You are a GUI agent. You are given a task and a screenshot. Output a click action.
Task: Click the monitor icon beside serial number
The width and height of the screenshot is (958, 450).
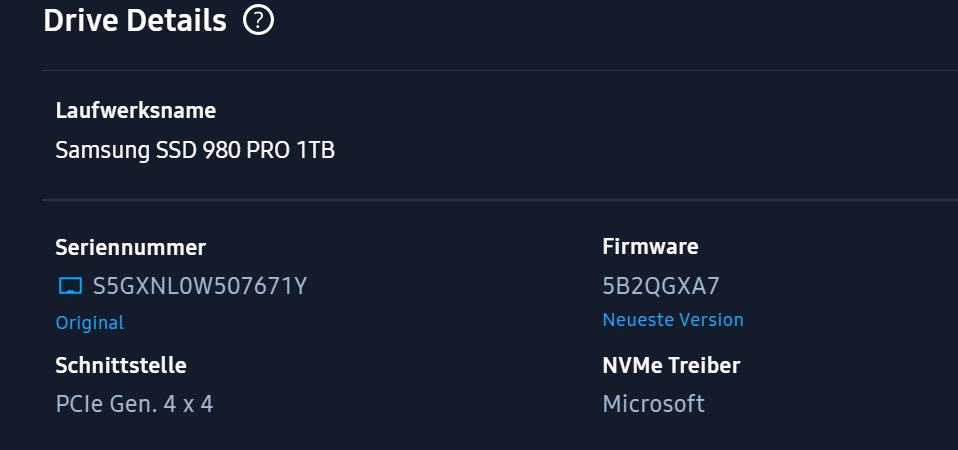[70, 287]
